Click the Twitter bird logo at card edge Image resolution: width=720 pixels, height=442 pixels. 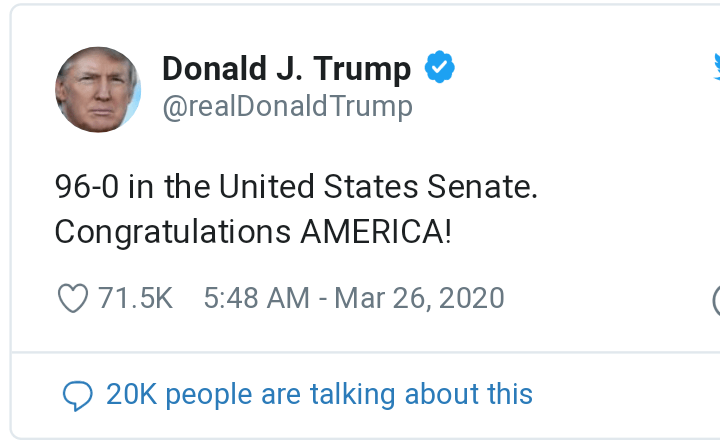[716, 67]
